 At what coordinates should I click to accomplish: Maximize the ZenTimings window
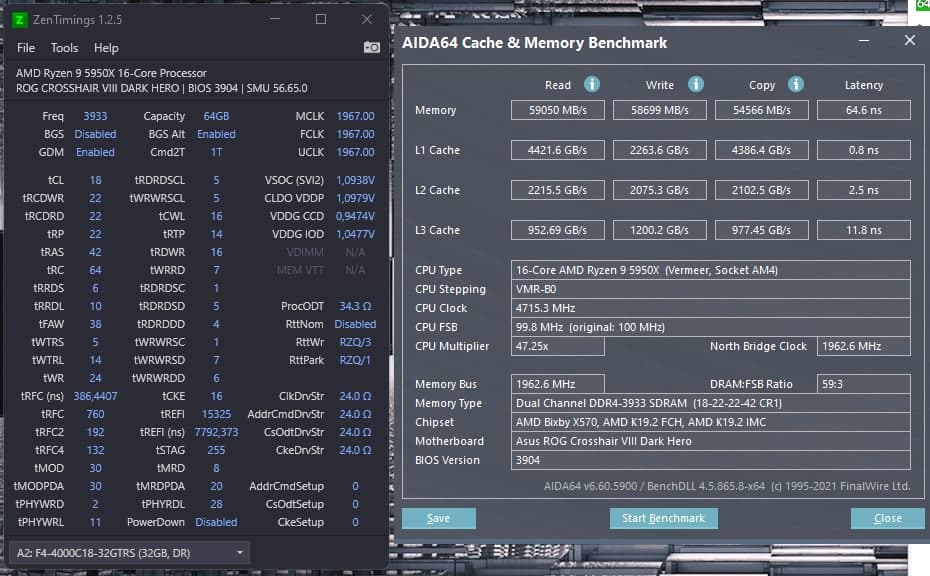click(x=321, y=19)
